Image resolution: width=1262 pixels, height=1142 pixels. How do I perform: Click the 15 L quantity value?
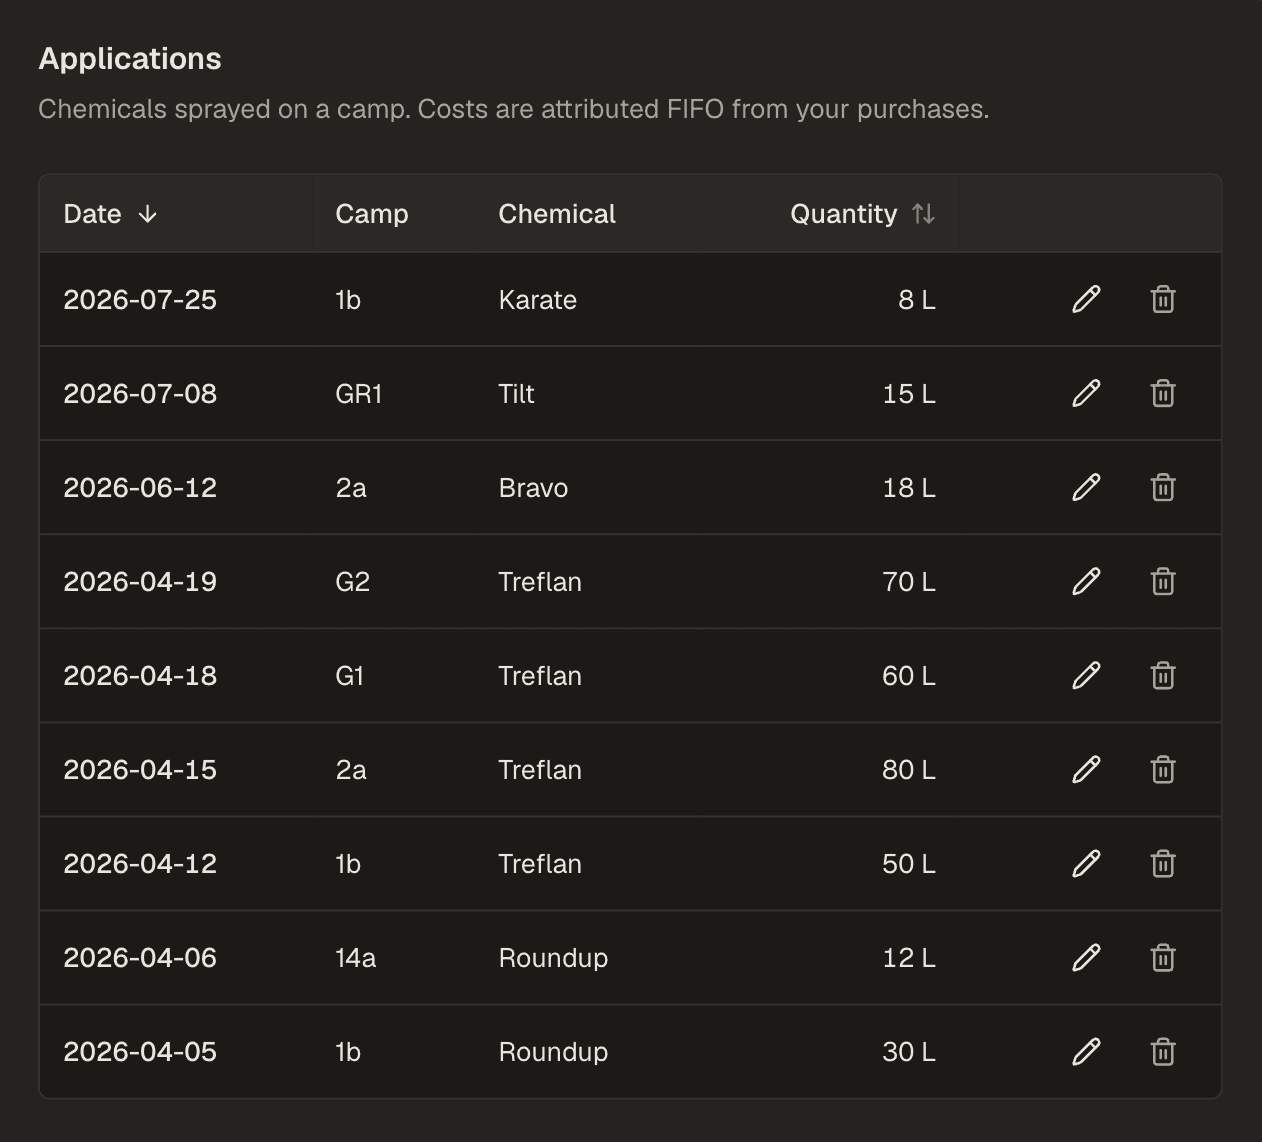click(x=909, y=394)
